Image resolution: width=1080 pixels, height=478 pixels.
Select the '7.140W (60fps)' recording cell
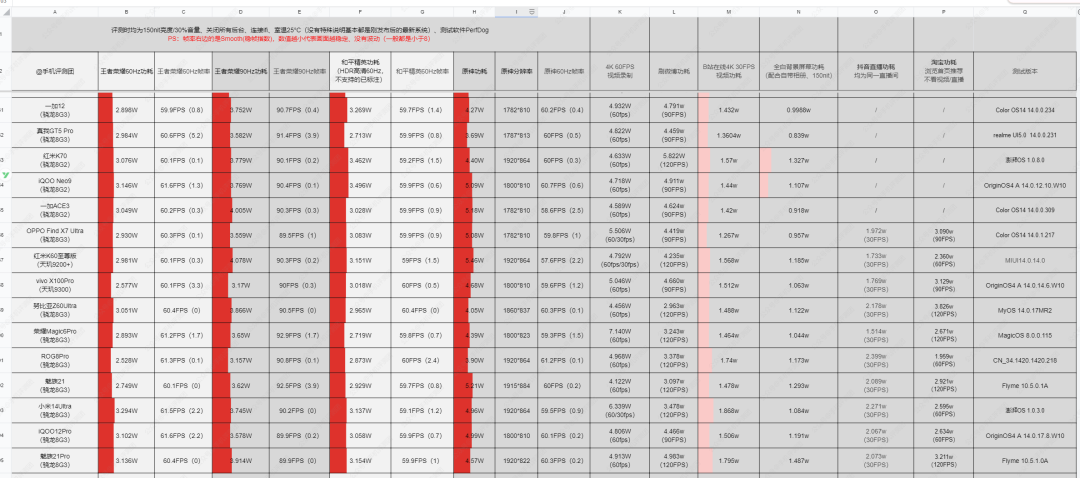619,335
